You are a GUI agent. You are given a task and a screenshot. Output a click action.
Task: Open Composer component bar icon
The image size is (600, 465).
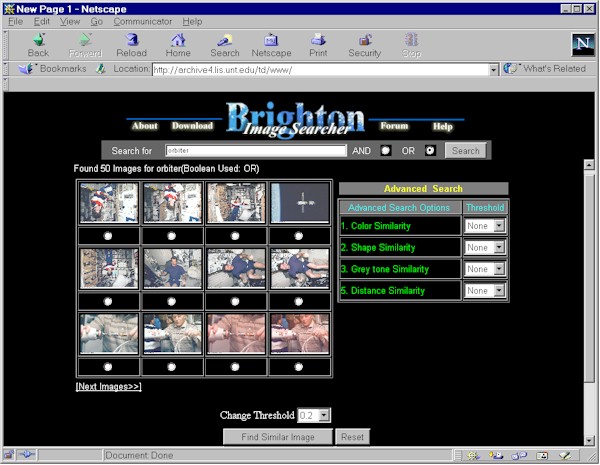(x=565, y=455)
